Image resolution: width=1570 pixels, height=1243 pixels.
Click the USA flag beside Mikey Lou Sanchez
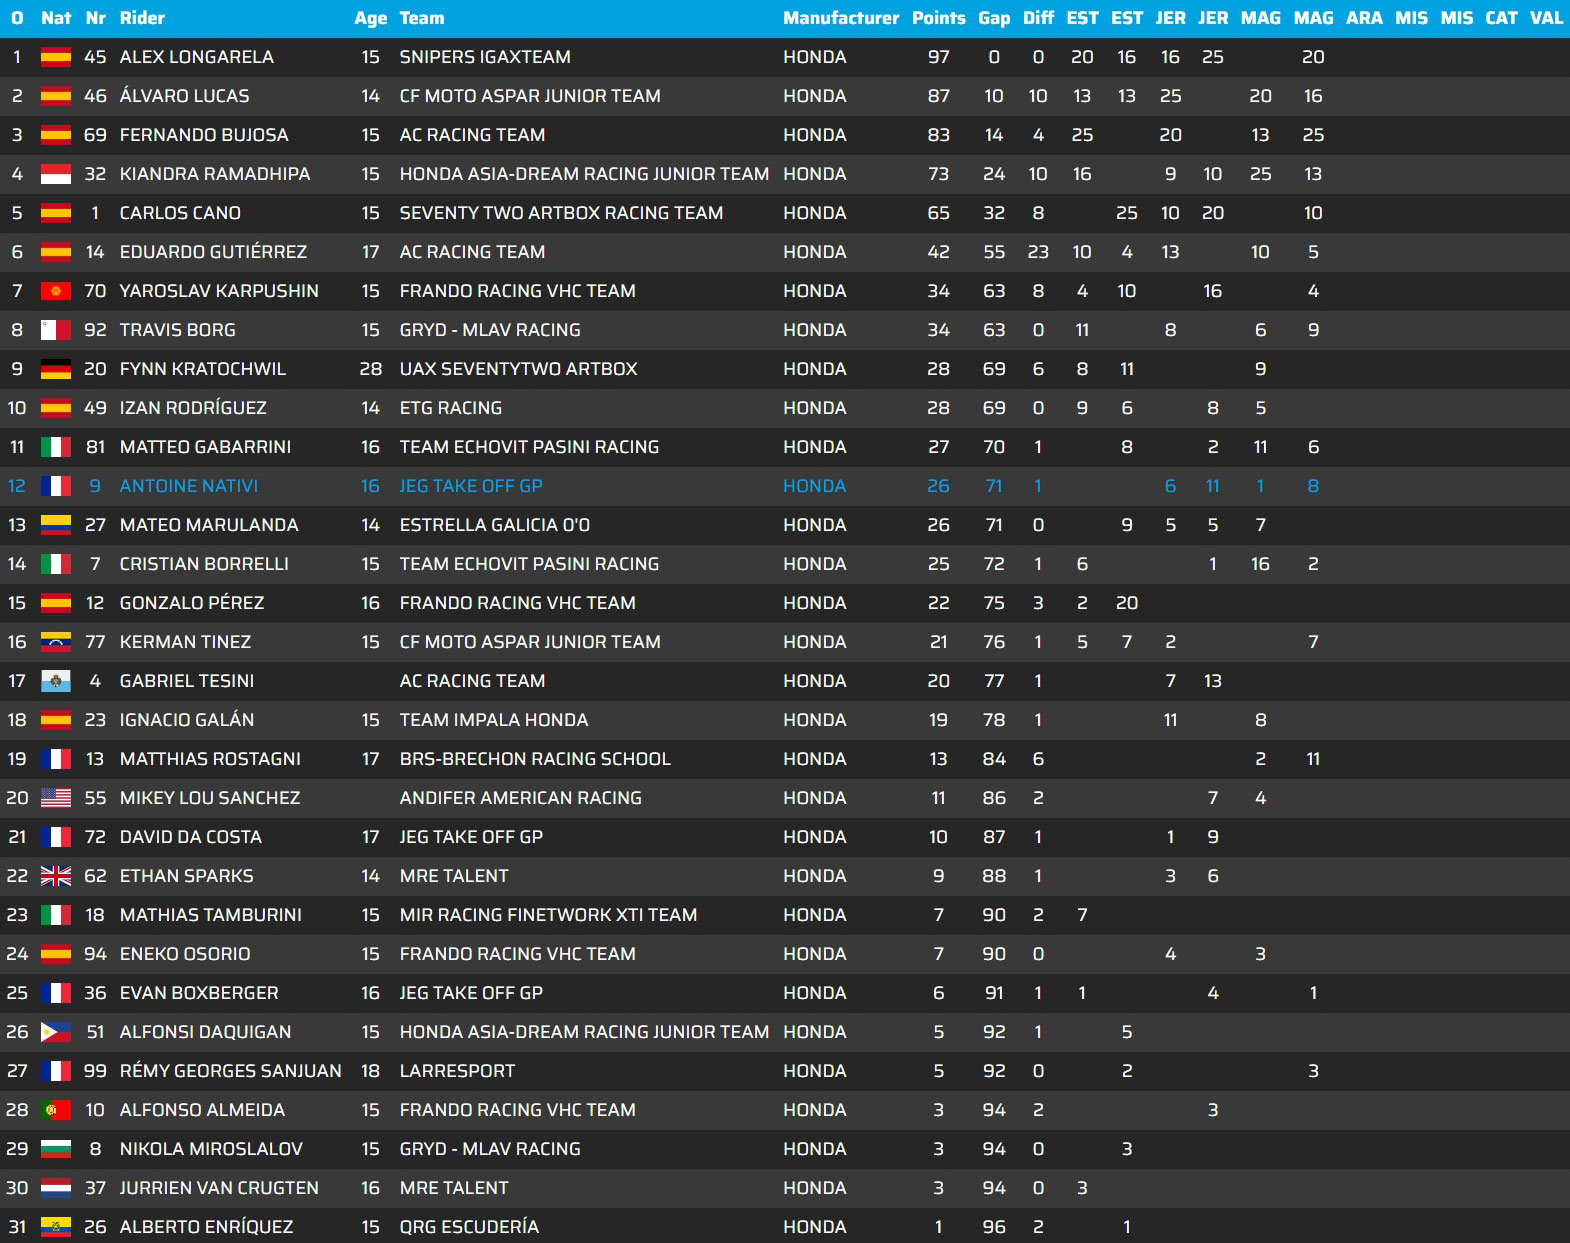(x=55, y=799)
